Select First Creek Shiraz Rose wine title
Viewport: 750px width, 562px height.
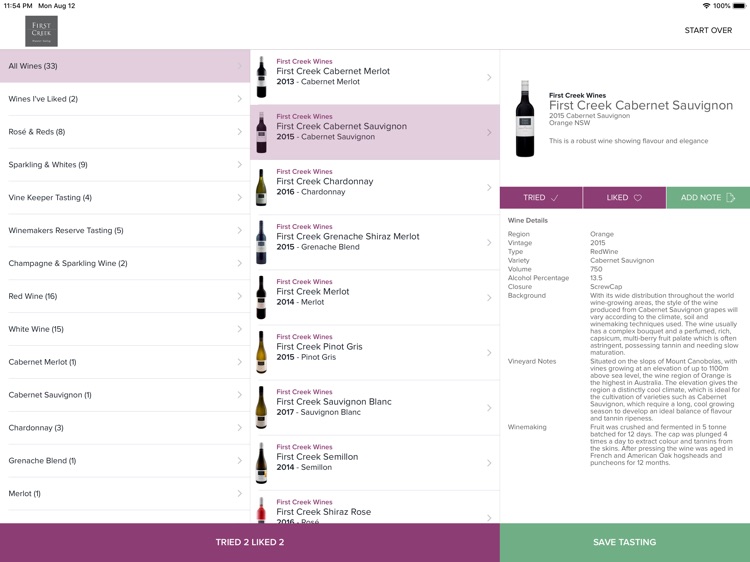(324, 512)
